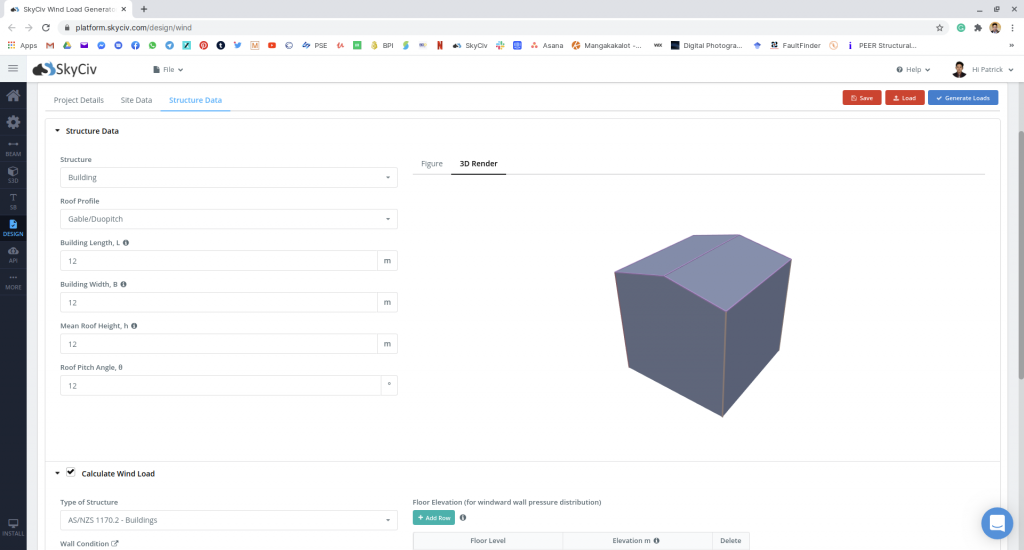Bookmark page with the star icon

click(x=940, y=28)
